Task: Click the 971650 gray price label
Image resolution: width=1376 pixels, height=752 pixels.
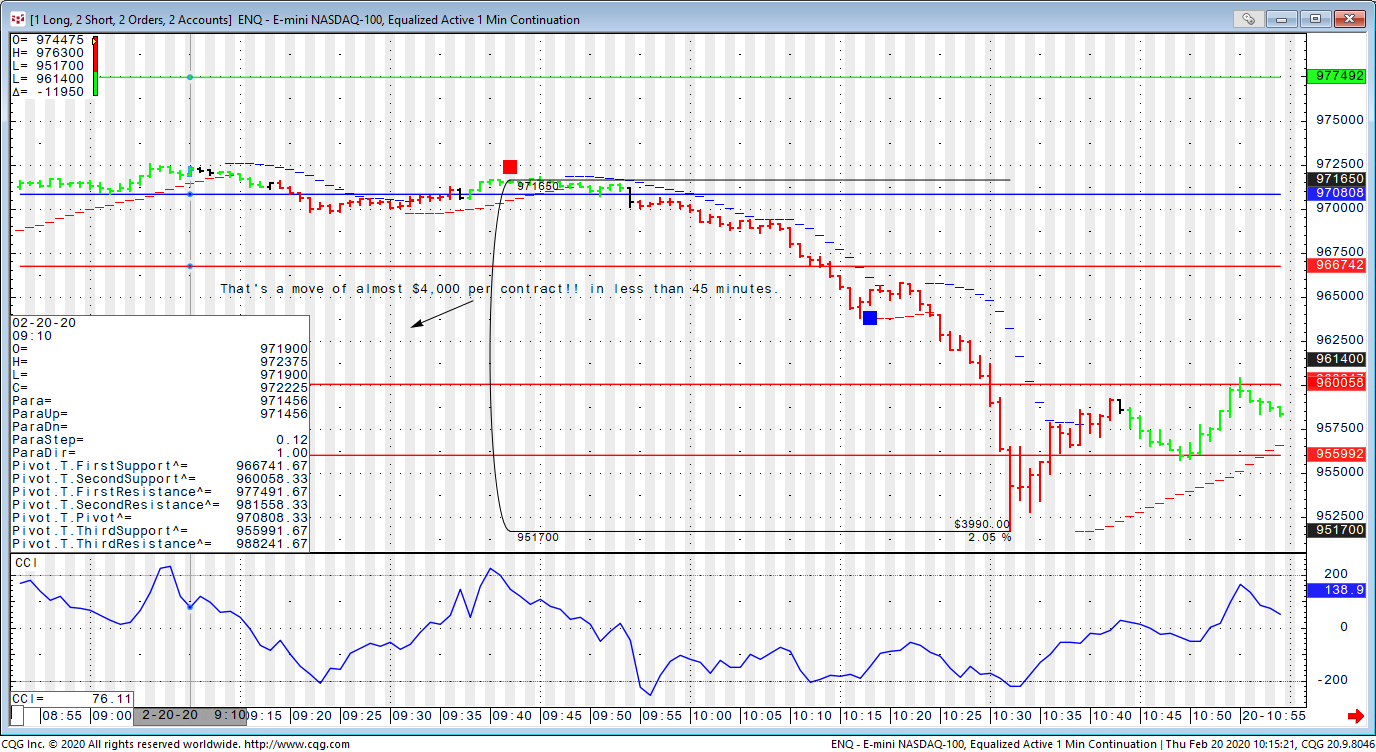Action: pyautogui.click(x=1336, y=179)
